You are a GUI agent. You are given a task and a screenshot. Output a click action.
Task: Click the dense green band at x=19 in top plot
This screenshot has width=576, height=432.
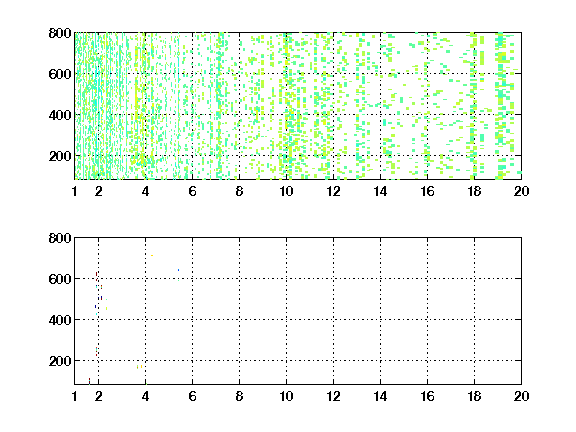[x=500, y=106]
